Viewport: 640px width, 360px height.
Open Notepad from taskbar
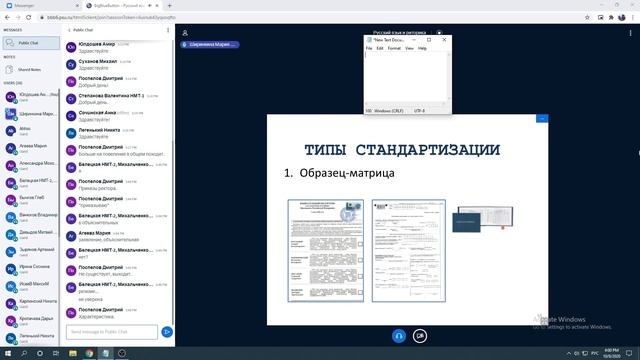(x=105, y=353)
